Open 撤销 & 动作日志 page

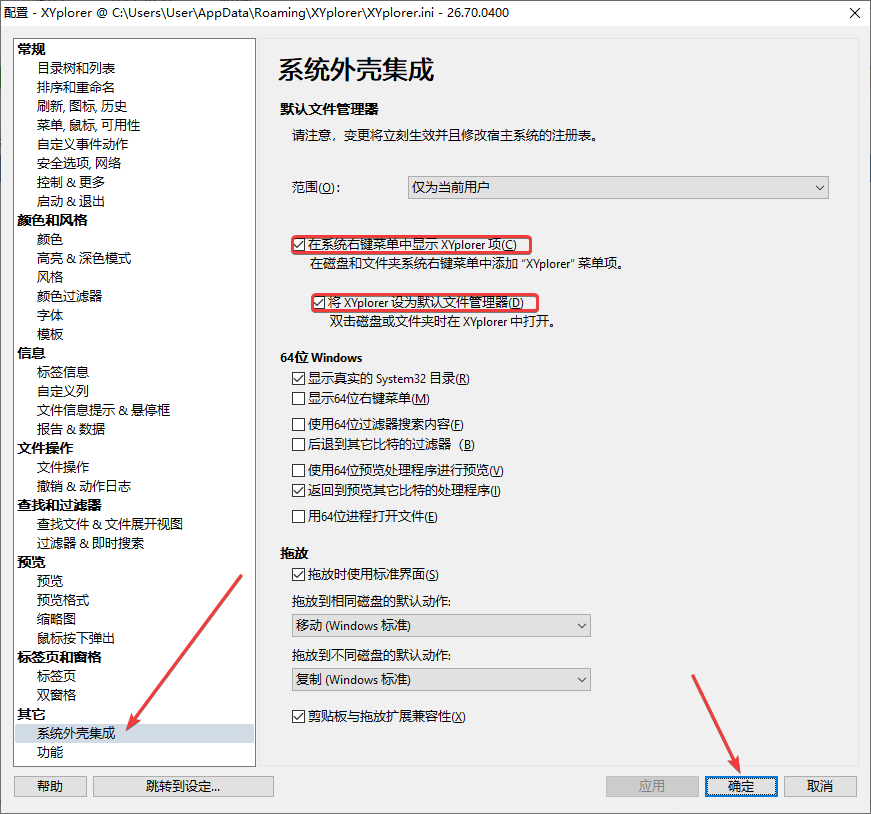(x=84, y=486)
